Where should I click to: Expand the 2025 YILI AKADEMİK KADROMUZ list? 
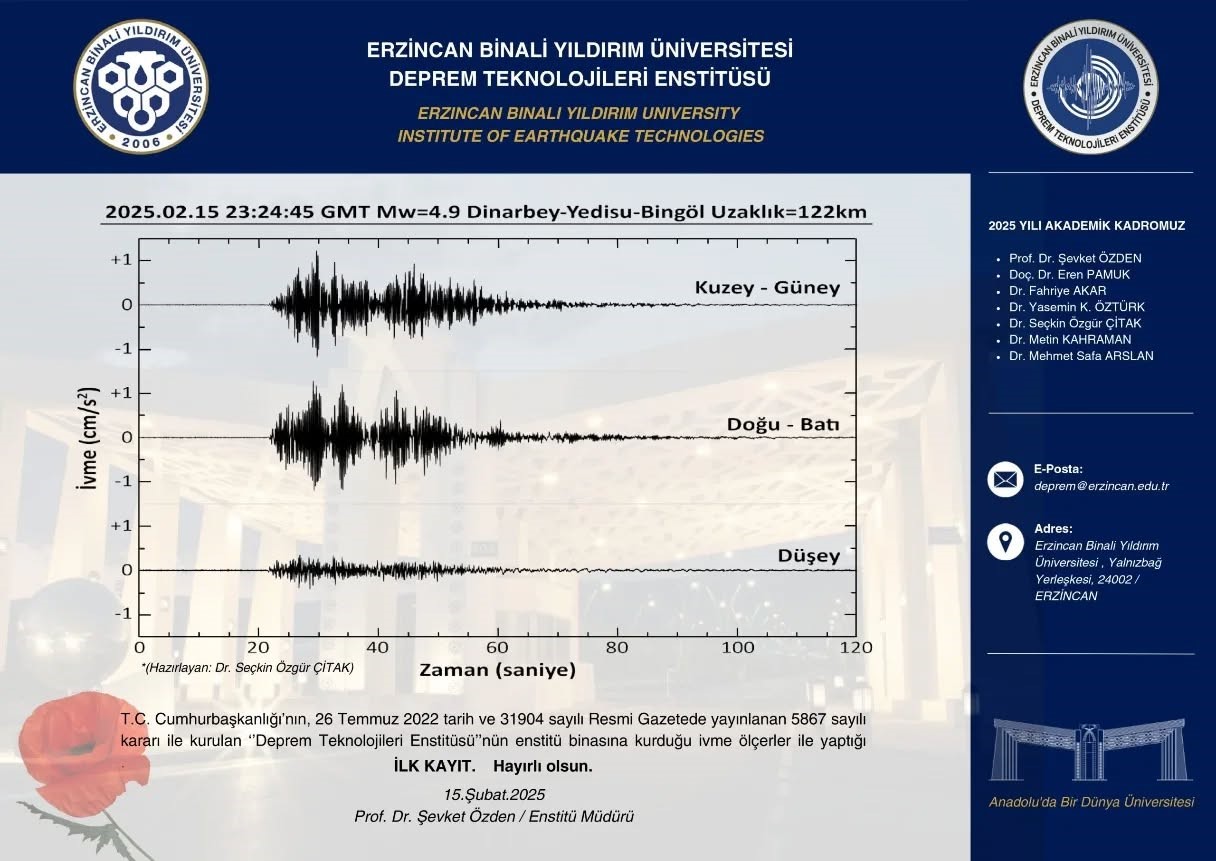1088,226
